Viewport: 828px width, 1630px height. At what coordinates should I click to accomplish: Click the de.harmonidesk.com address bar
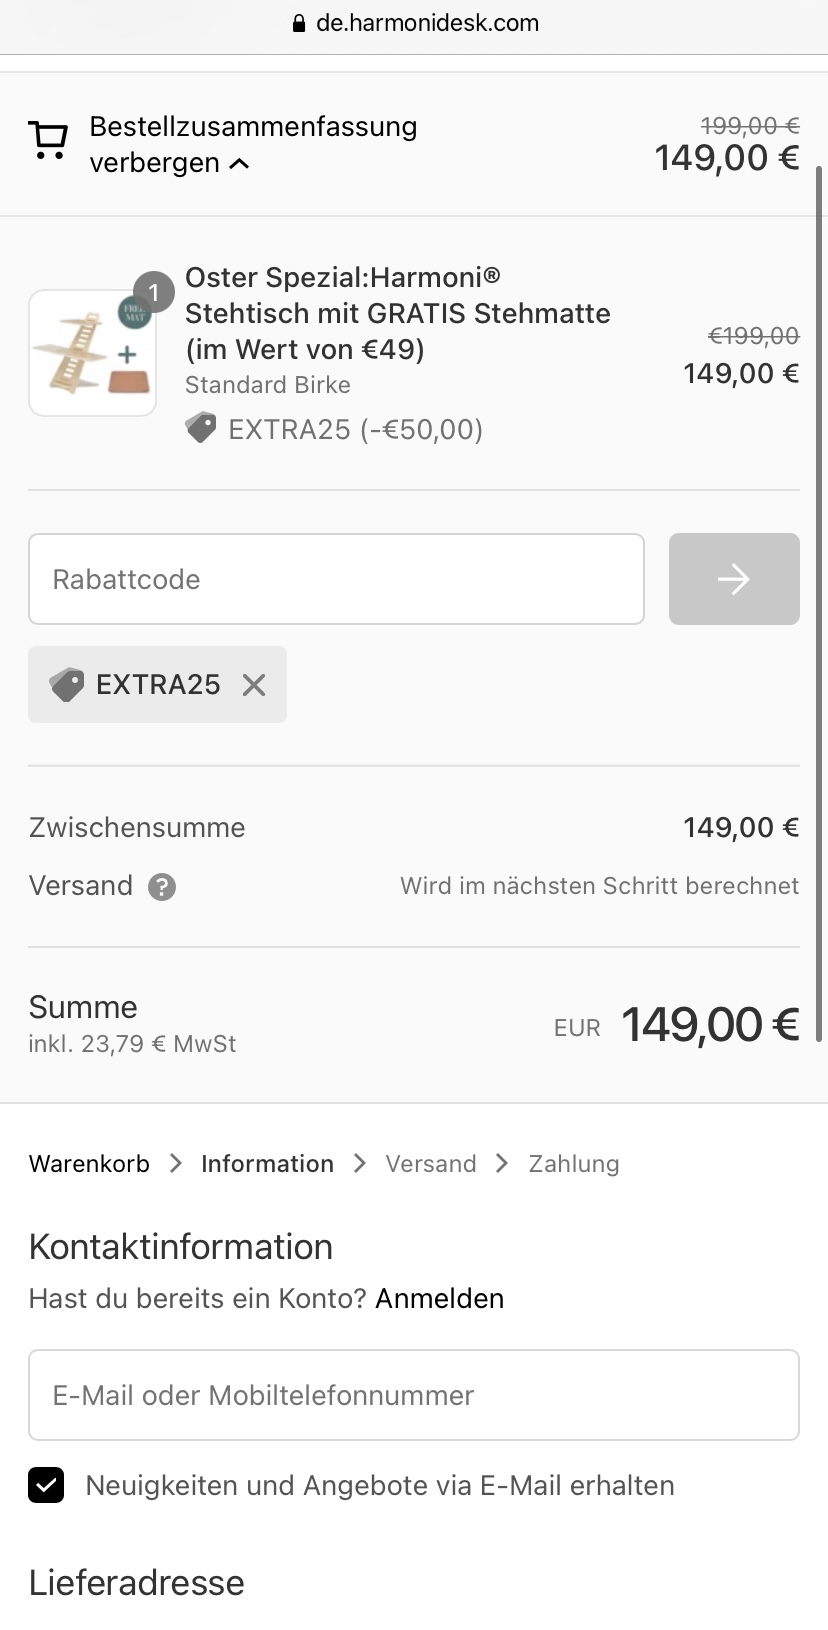tap(427, 22)
